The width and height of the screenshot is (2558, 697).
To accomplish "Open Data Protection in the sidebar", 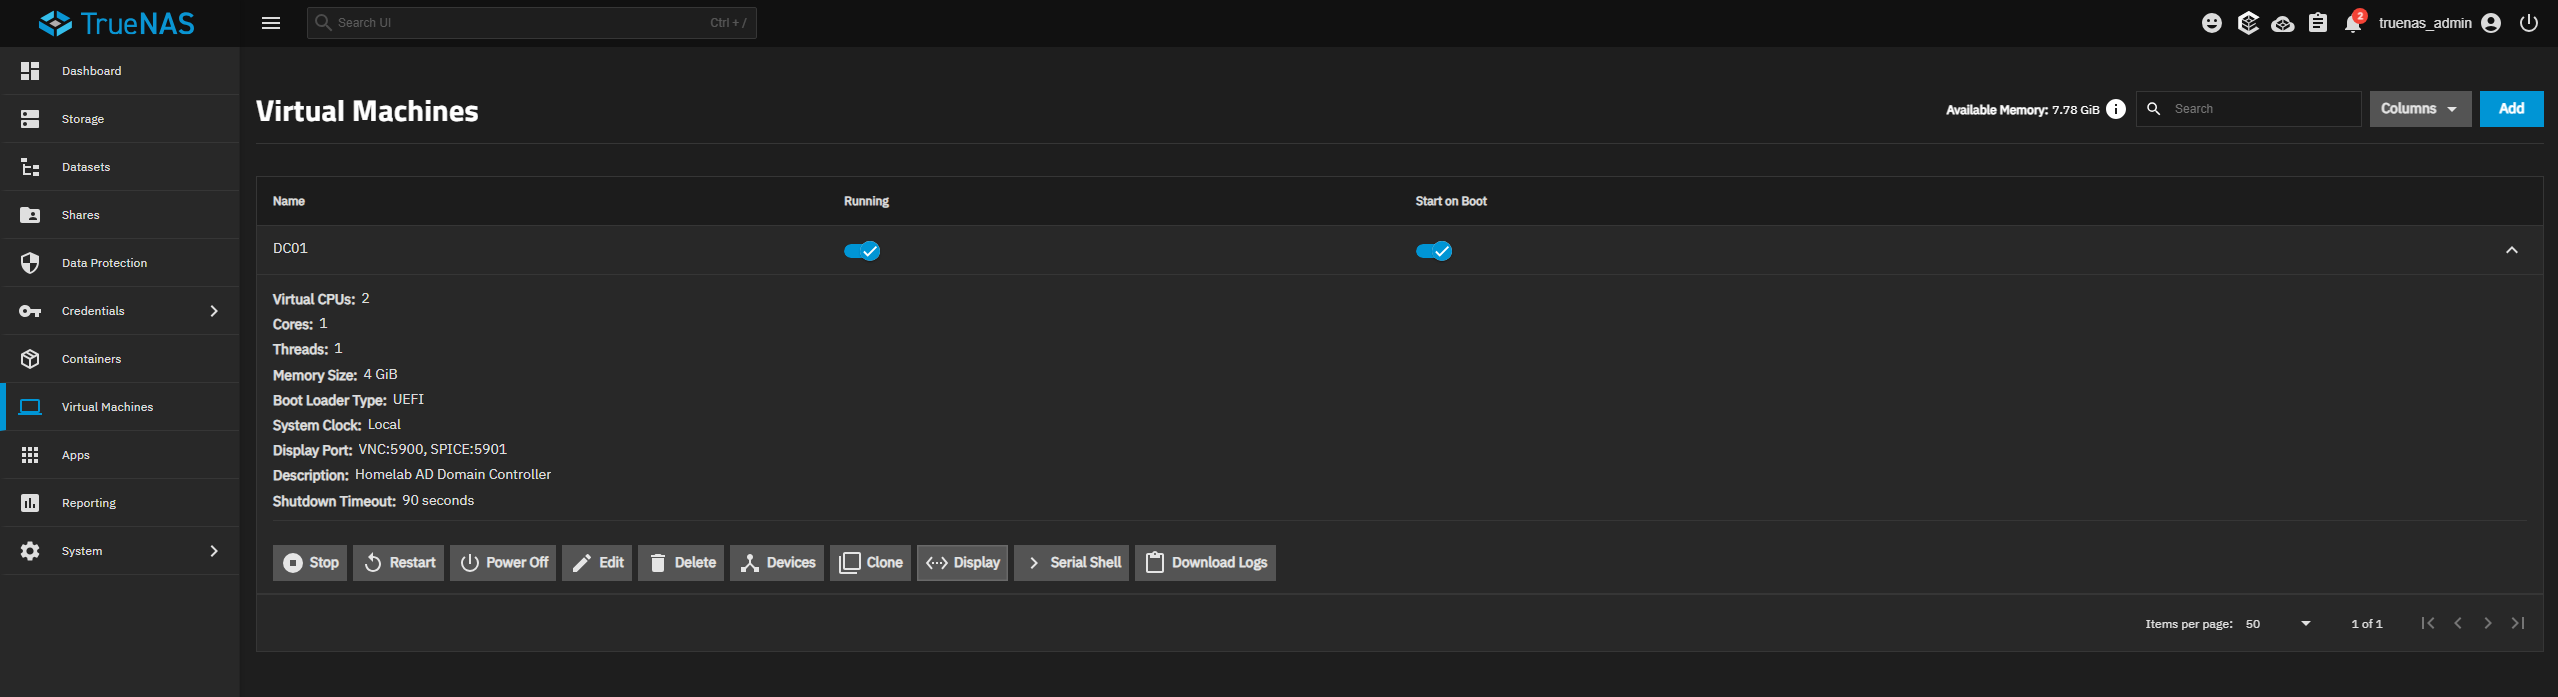I will 120,263.
